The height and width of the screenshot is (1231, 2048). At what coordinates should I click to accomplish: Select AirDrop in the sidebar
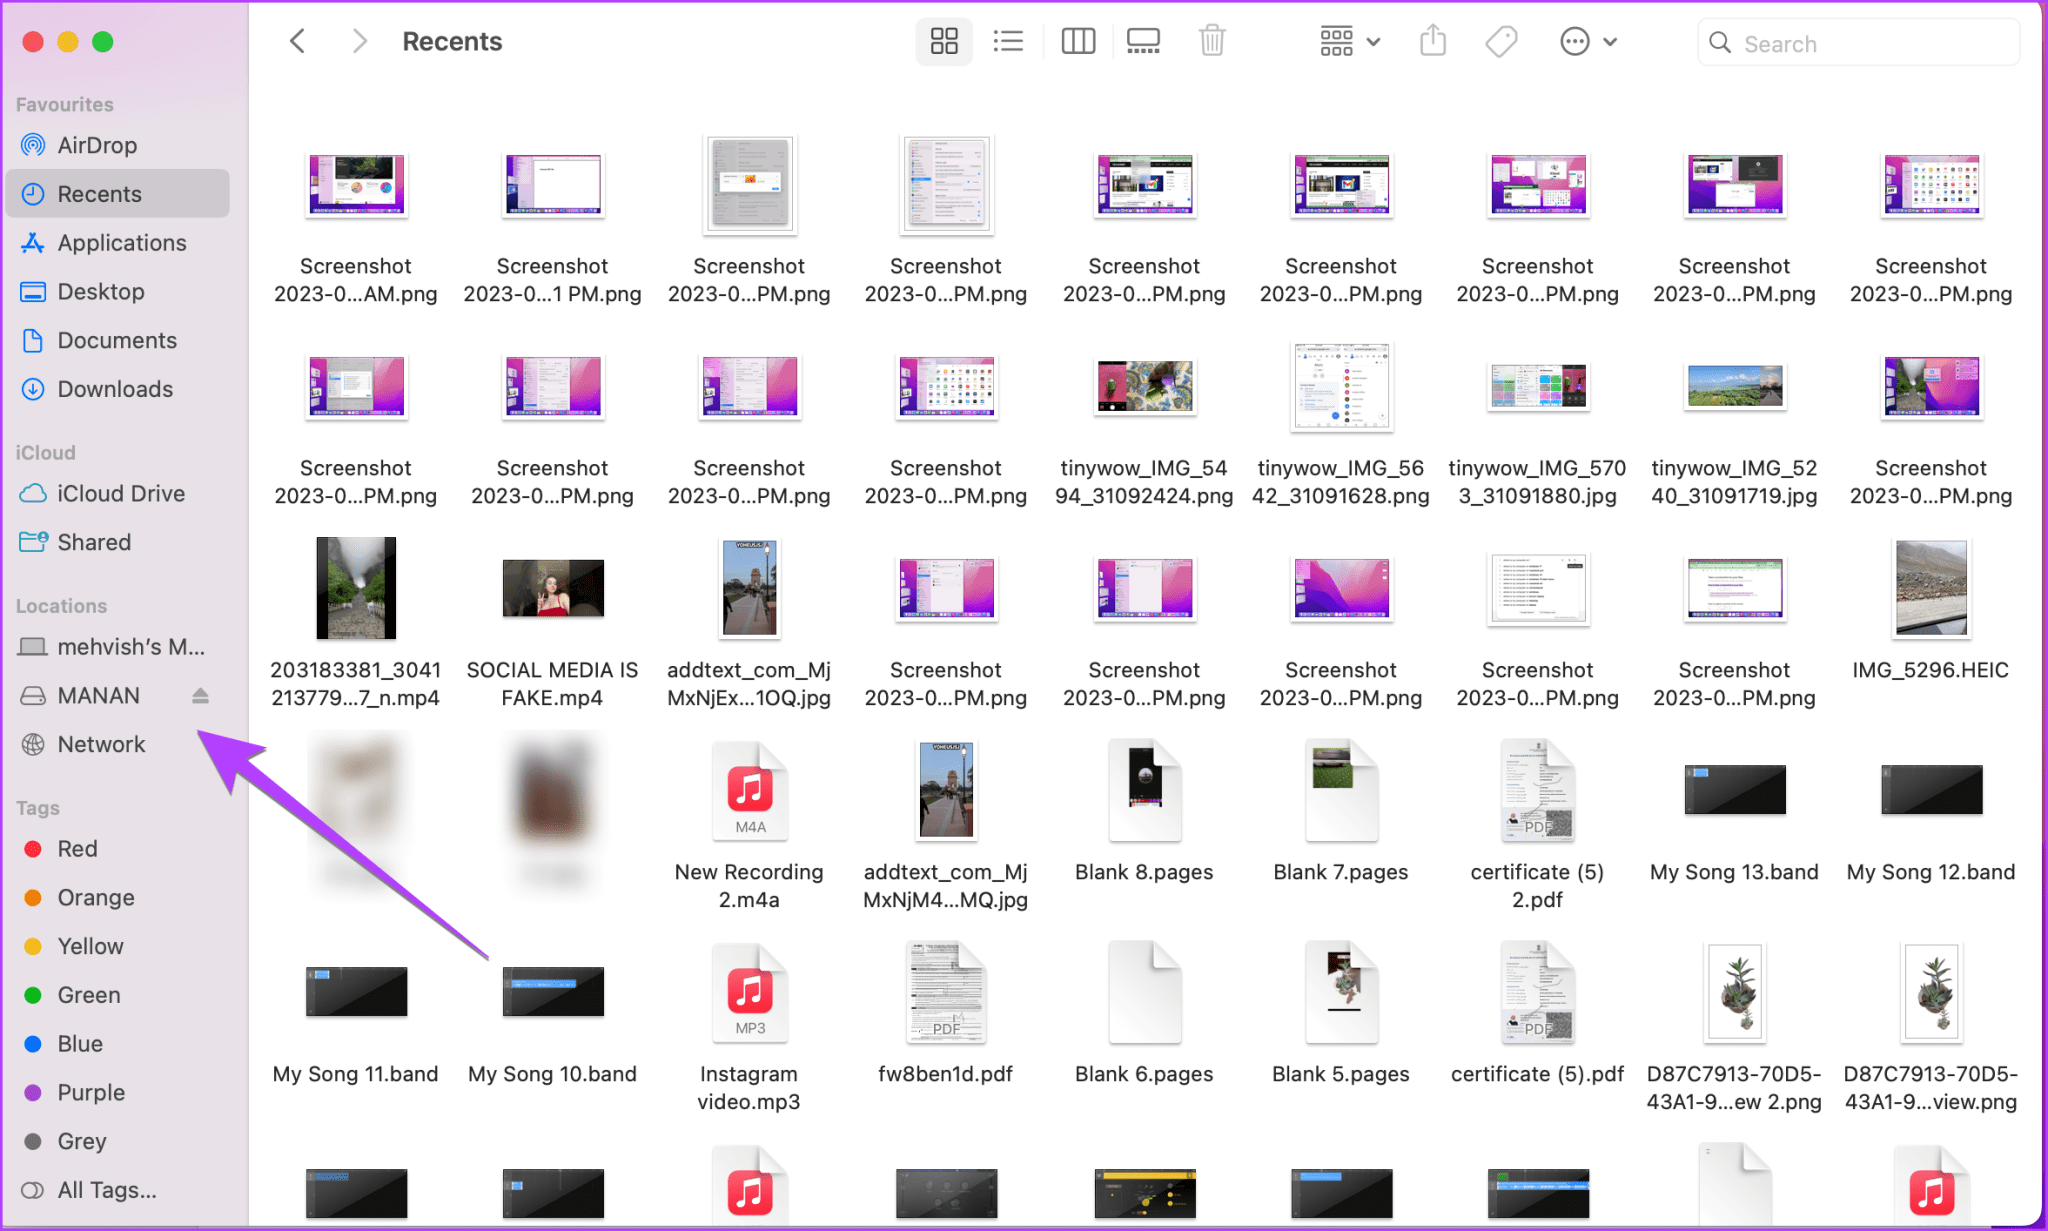coord(96,144)
